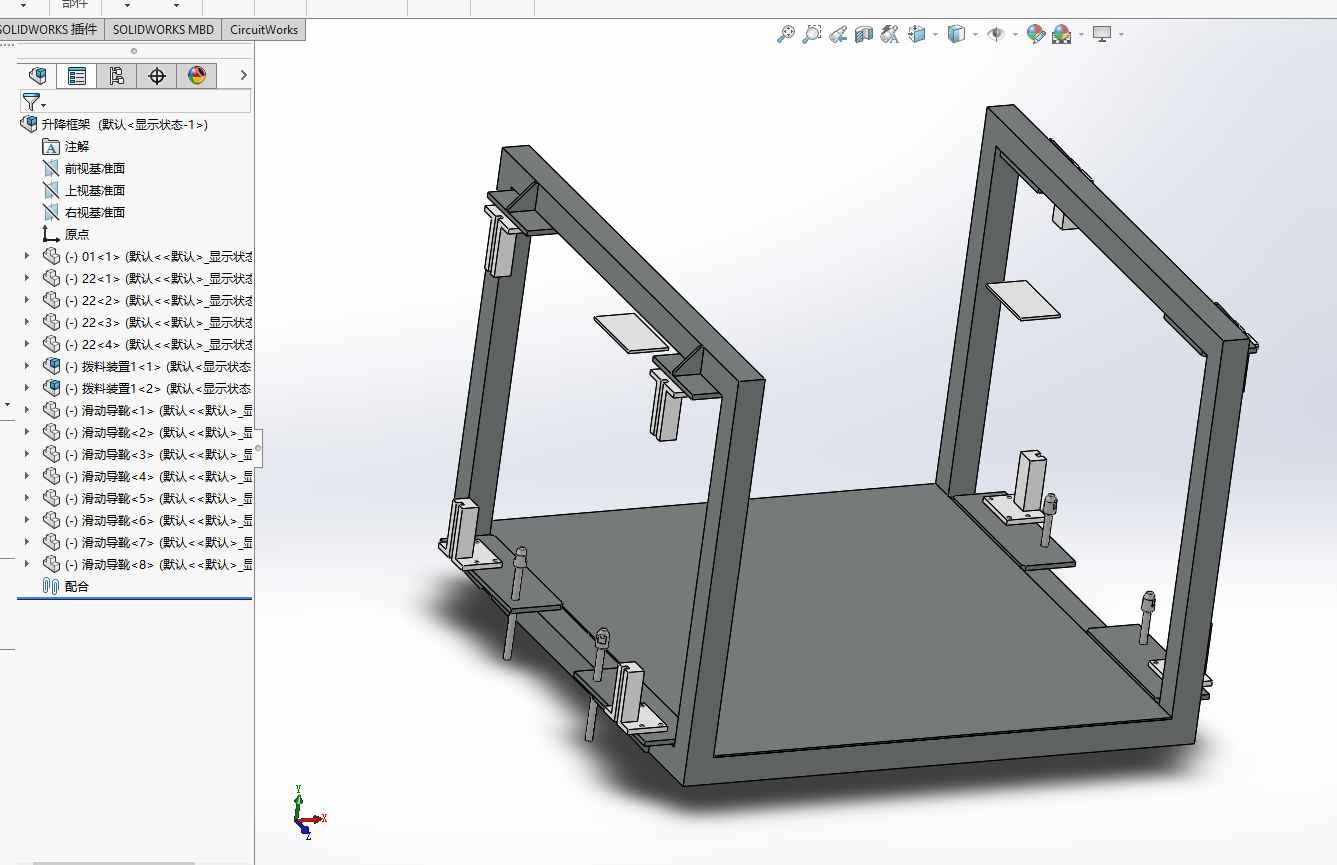Click the Apply Scene icon
Screen dimensions: 1337x865
coord(1062,34)
